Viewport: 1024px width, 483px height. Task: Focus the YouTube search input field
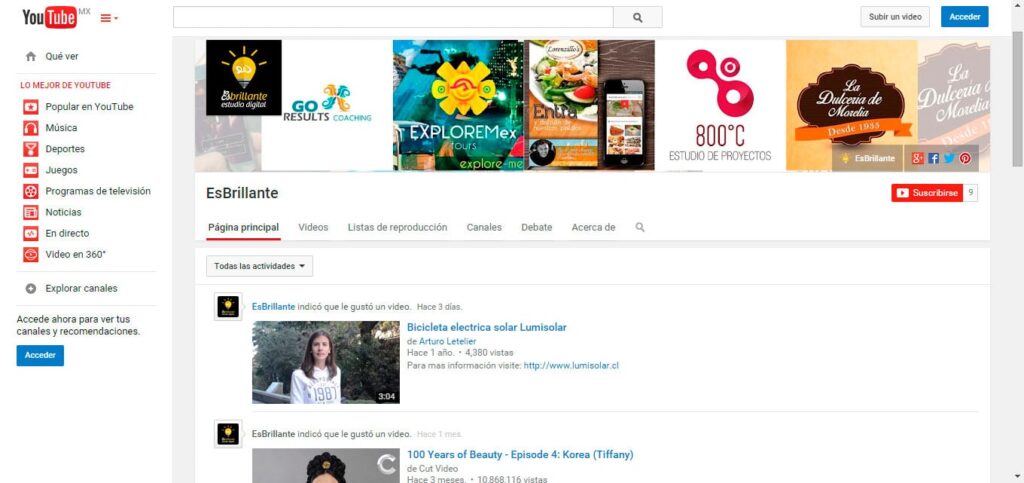(x=393, y=18)
